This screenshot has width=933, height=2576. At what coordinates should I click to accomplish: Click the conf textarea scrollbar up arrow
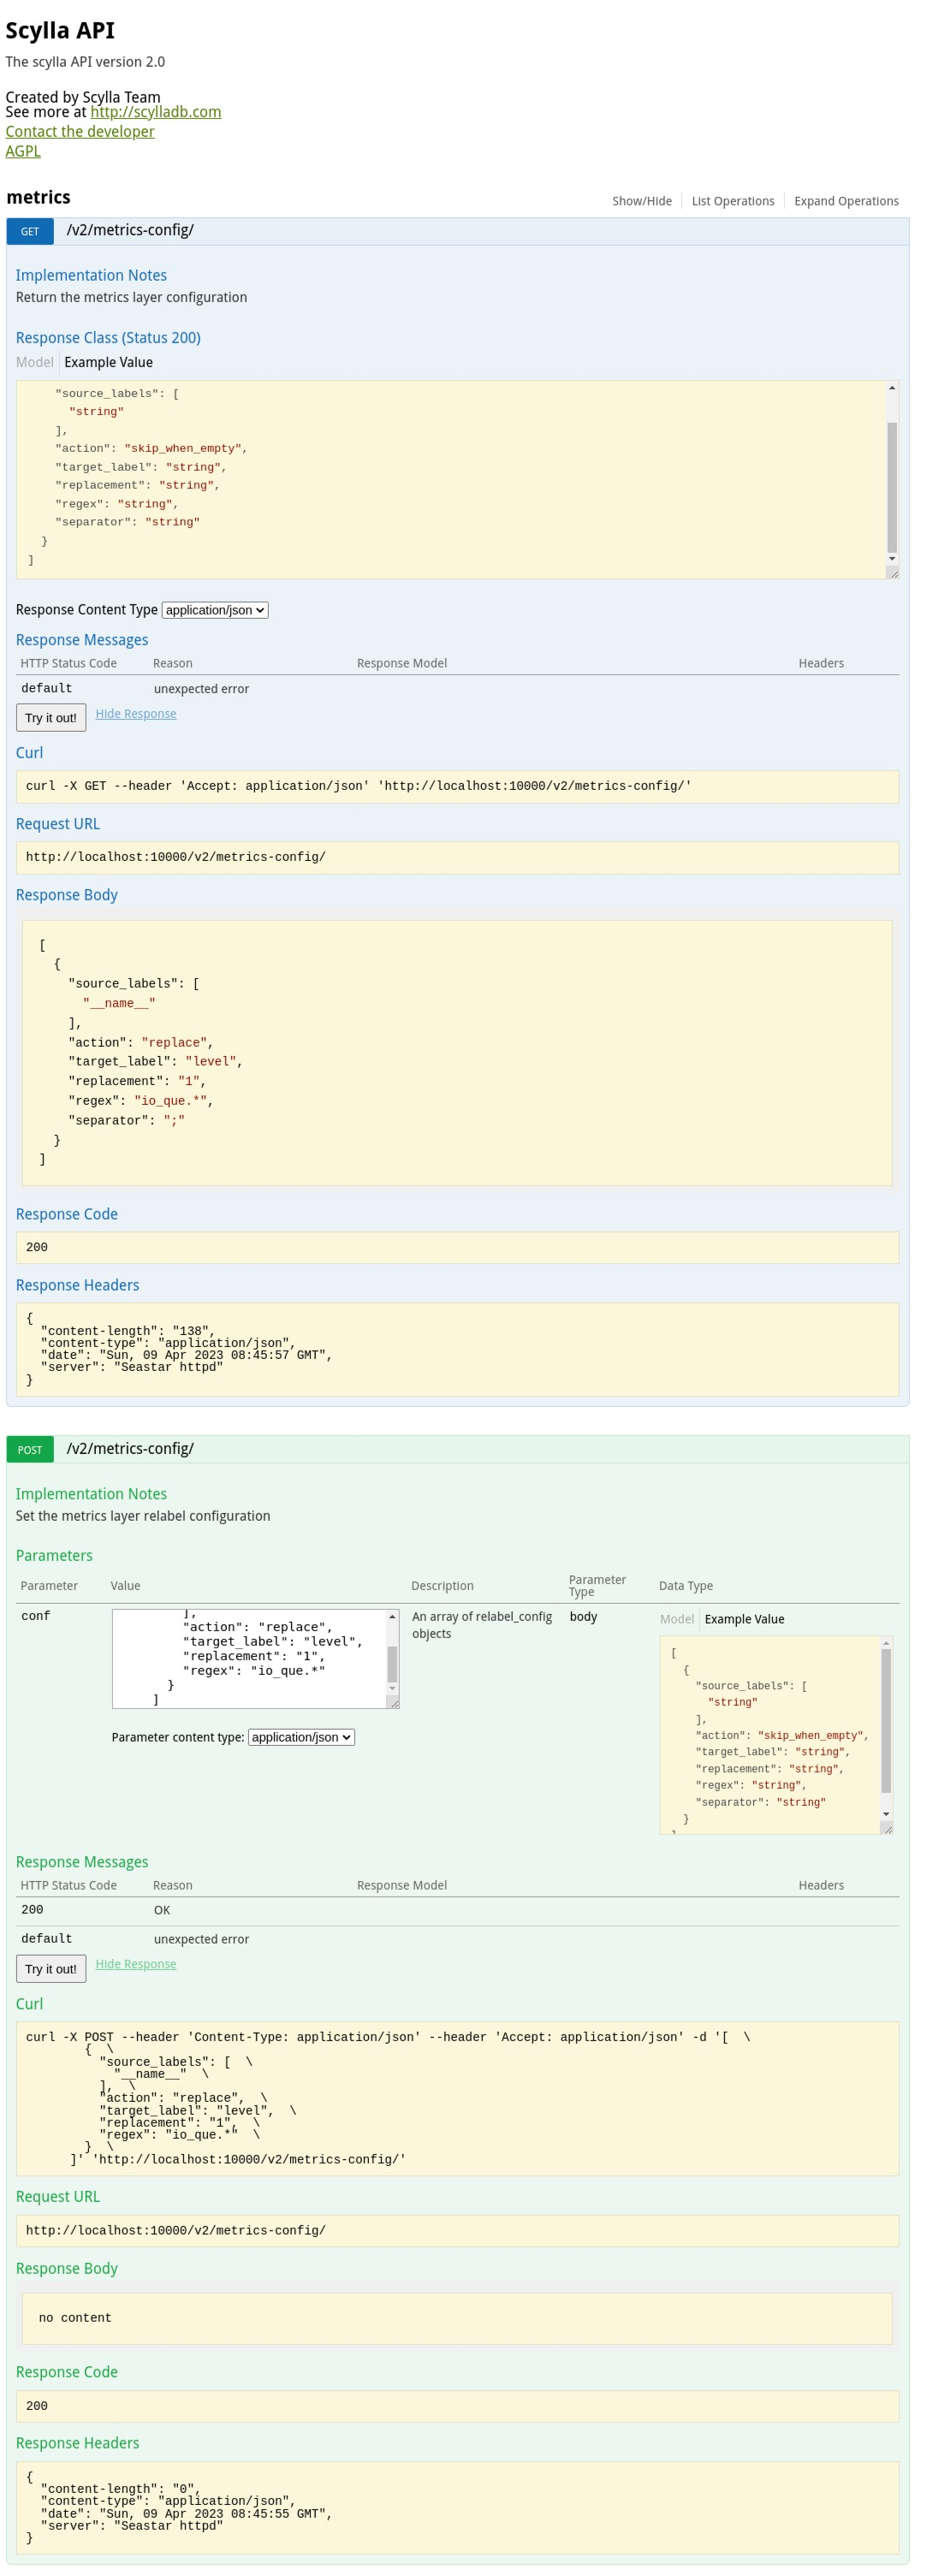[x=392, y=1616]
